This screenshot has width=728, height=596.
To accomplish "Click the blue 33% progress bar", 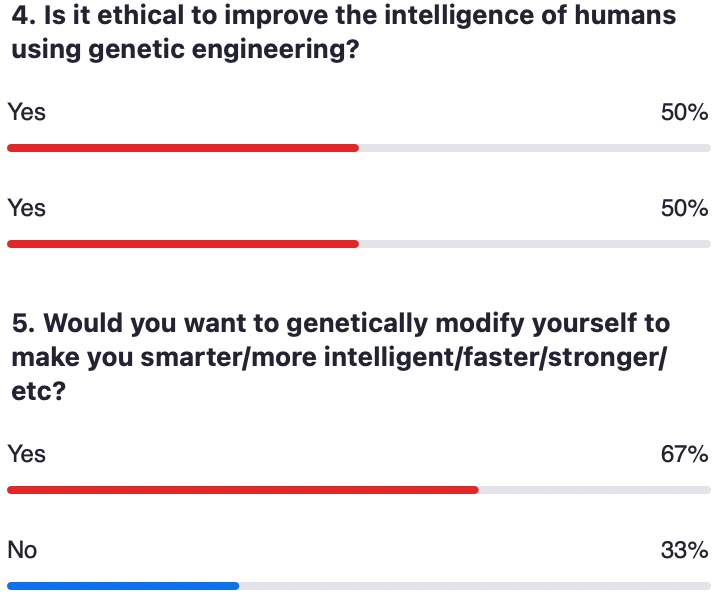I will [122, 586].
